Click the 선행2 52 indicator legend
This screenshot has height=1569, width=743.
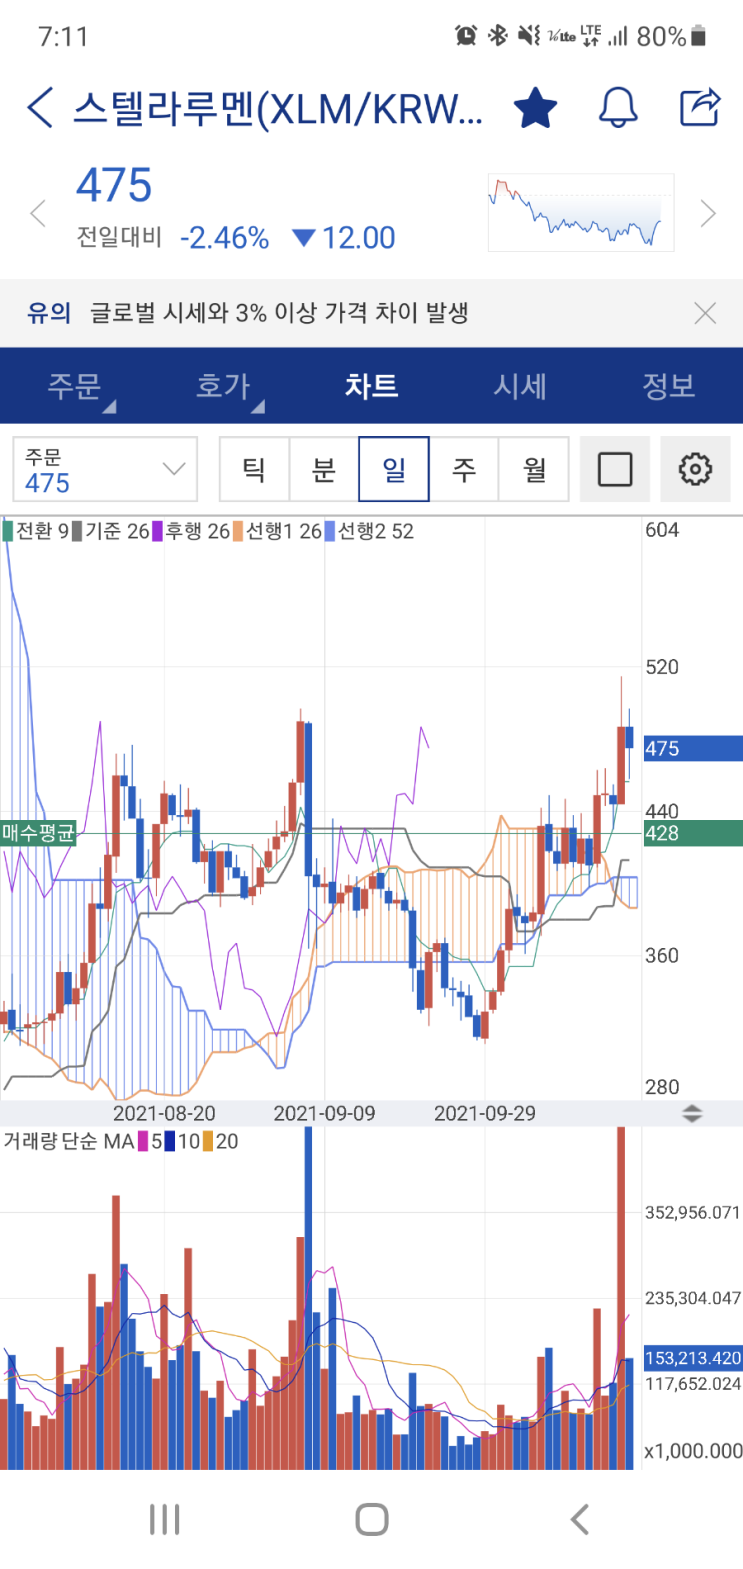(x=370, y=531)
